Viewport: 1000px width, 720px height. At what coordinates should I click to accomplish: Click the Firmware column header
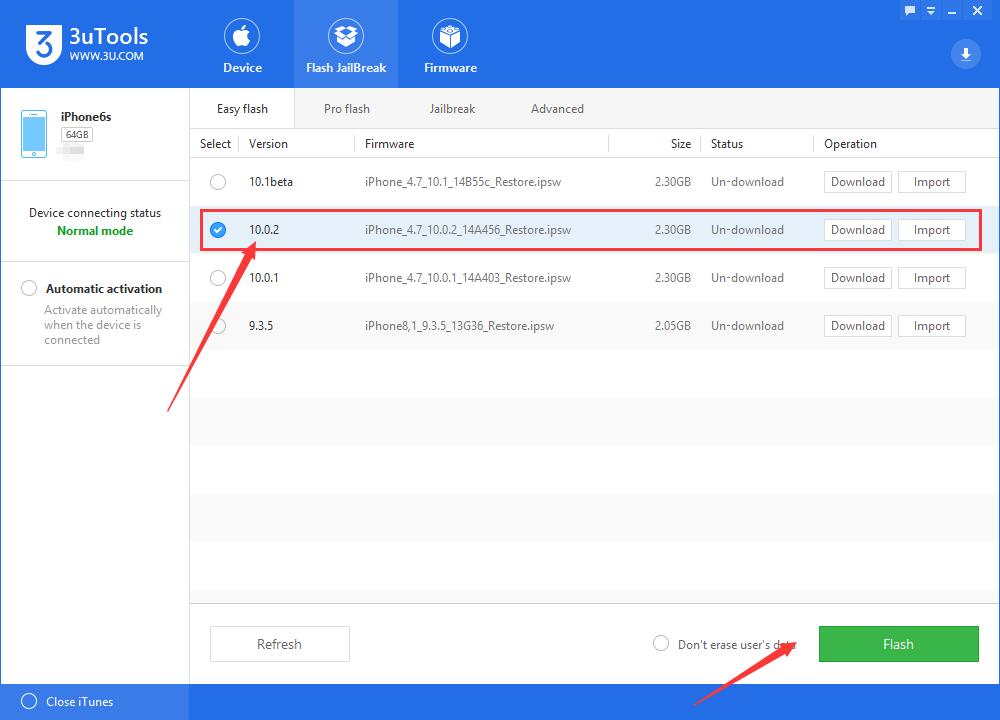pyautogui.click(x=389, y=143)
